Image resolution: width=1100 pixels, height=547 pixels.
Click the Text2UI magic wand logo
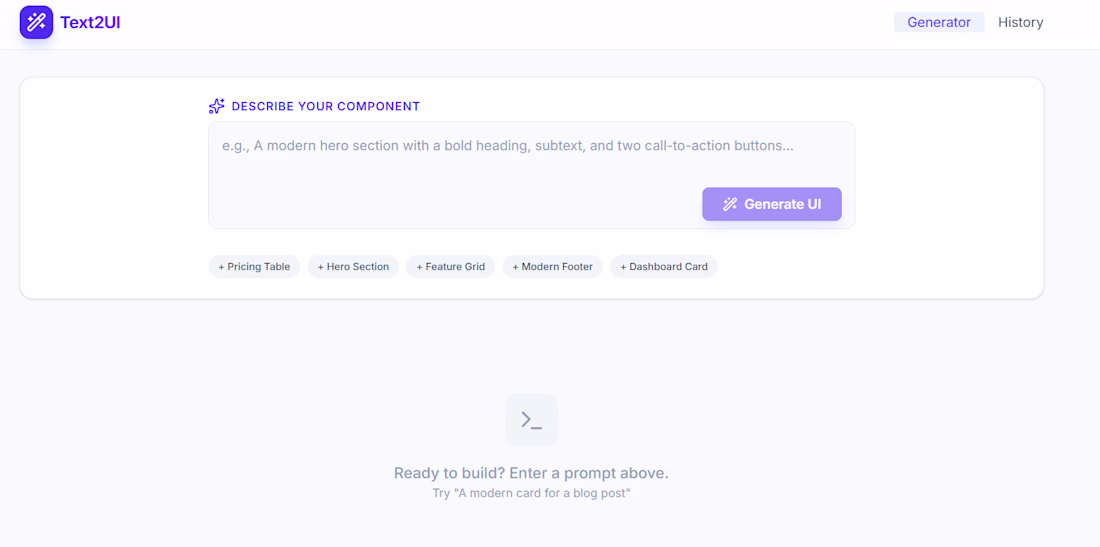(x=36, y=22)
